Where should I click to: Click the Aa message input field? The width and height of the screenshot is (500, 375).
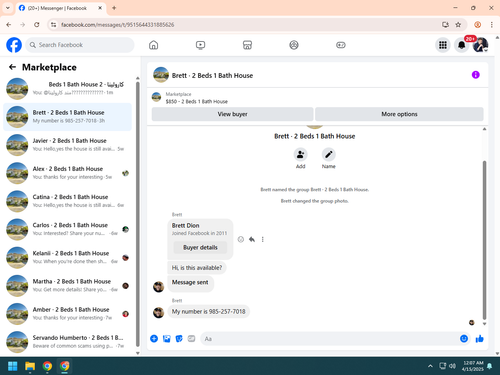pos(330,339)
